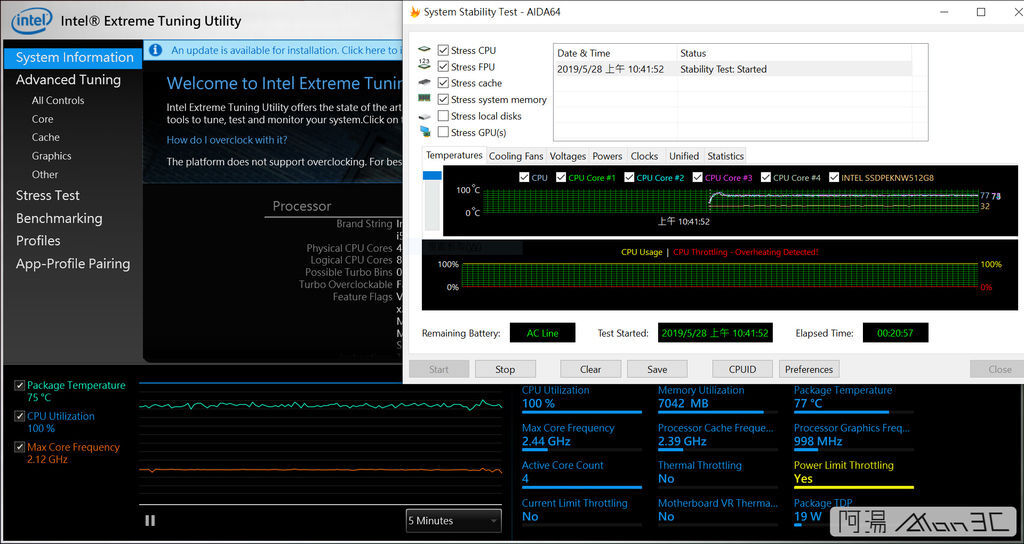This screenshot has width=1024, height=544.
Task: Open the Clocks tab
Action: 645,156
